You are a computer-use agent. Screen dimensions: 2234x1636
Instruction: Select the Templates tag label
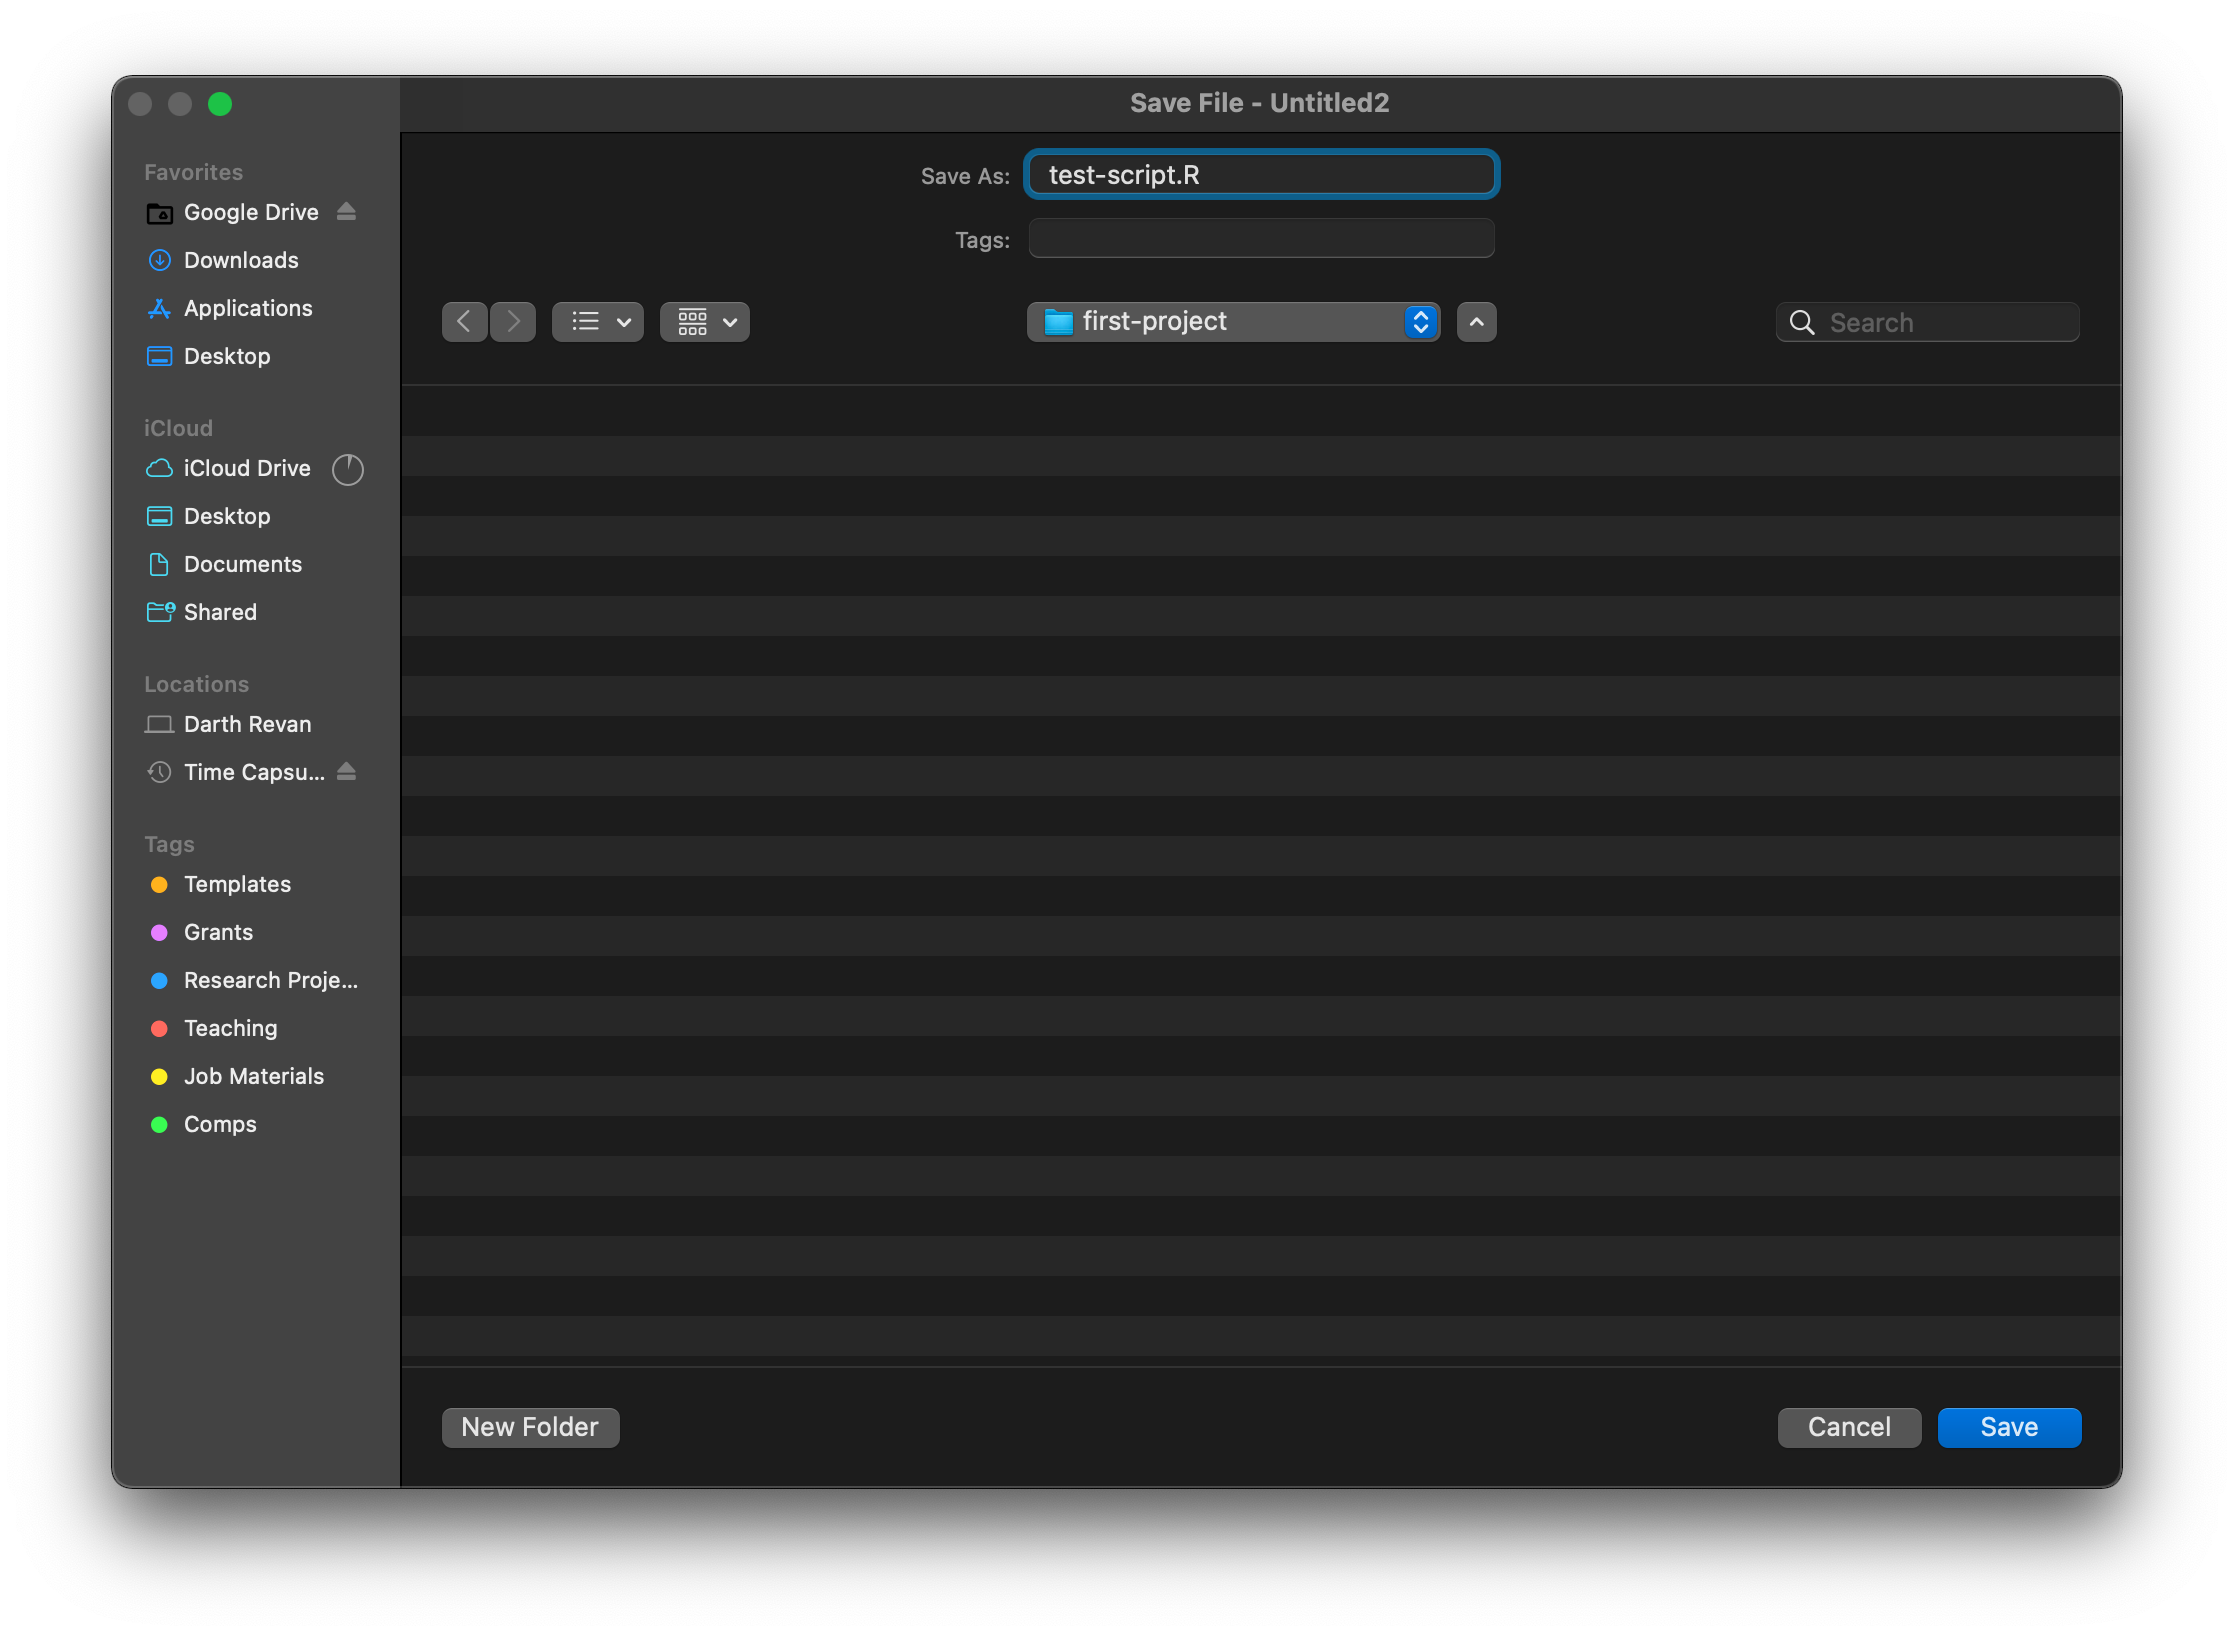(237, 884)
